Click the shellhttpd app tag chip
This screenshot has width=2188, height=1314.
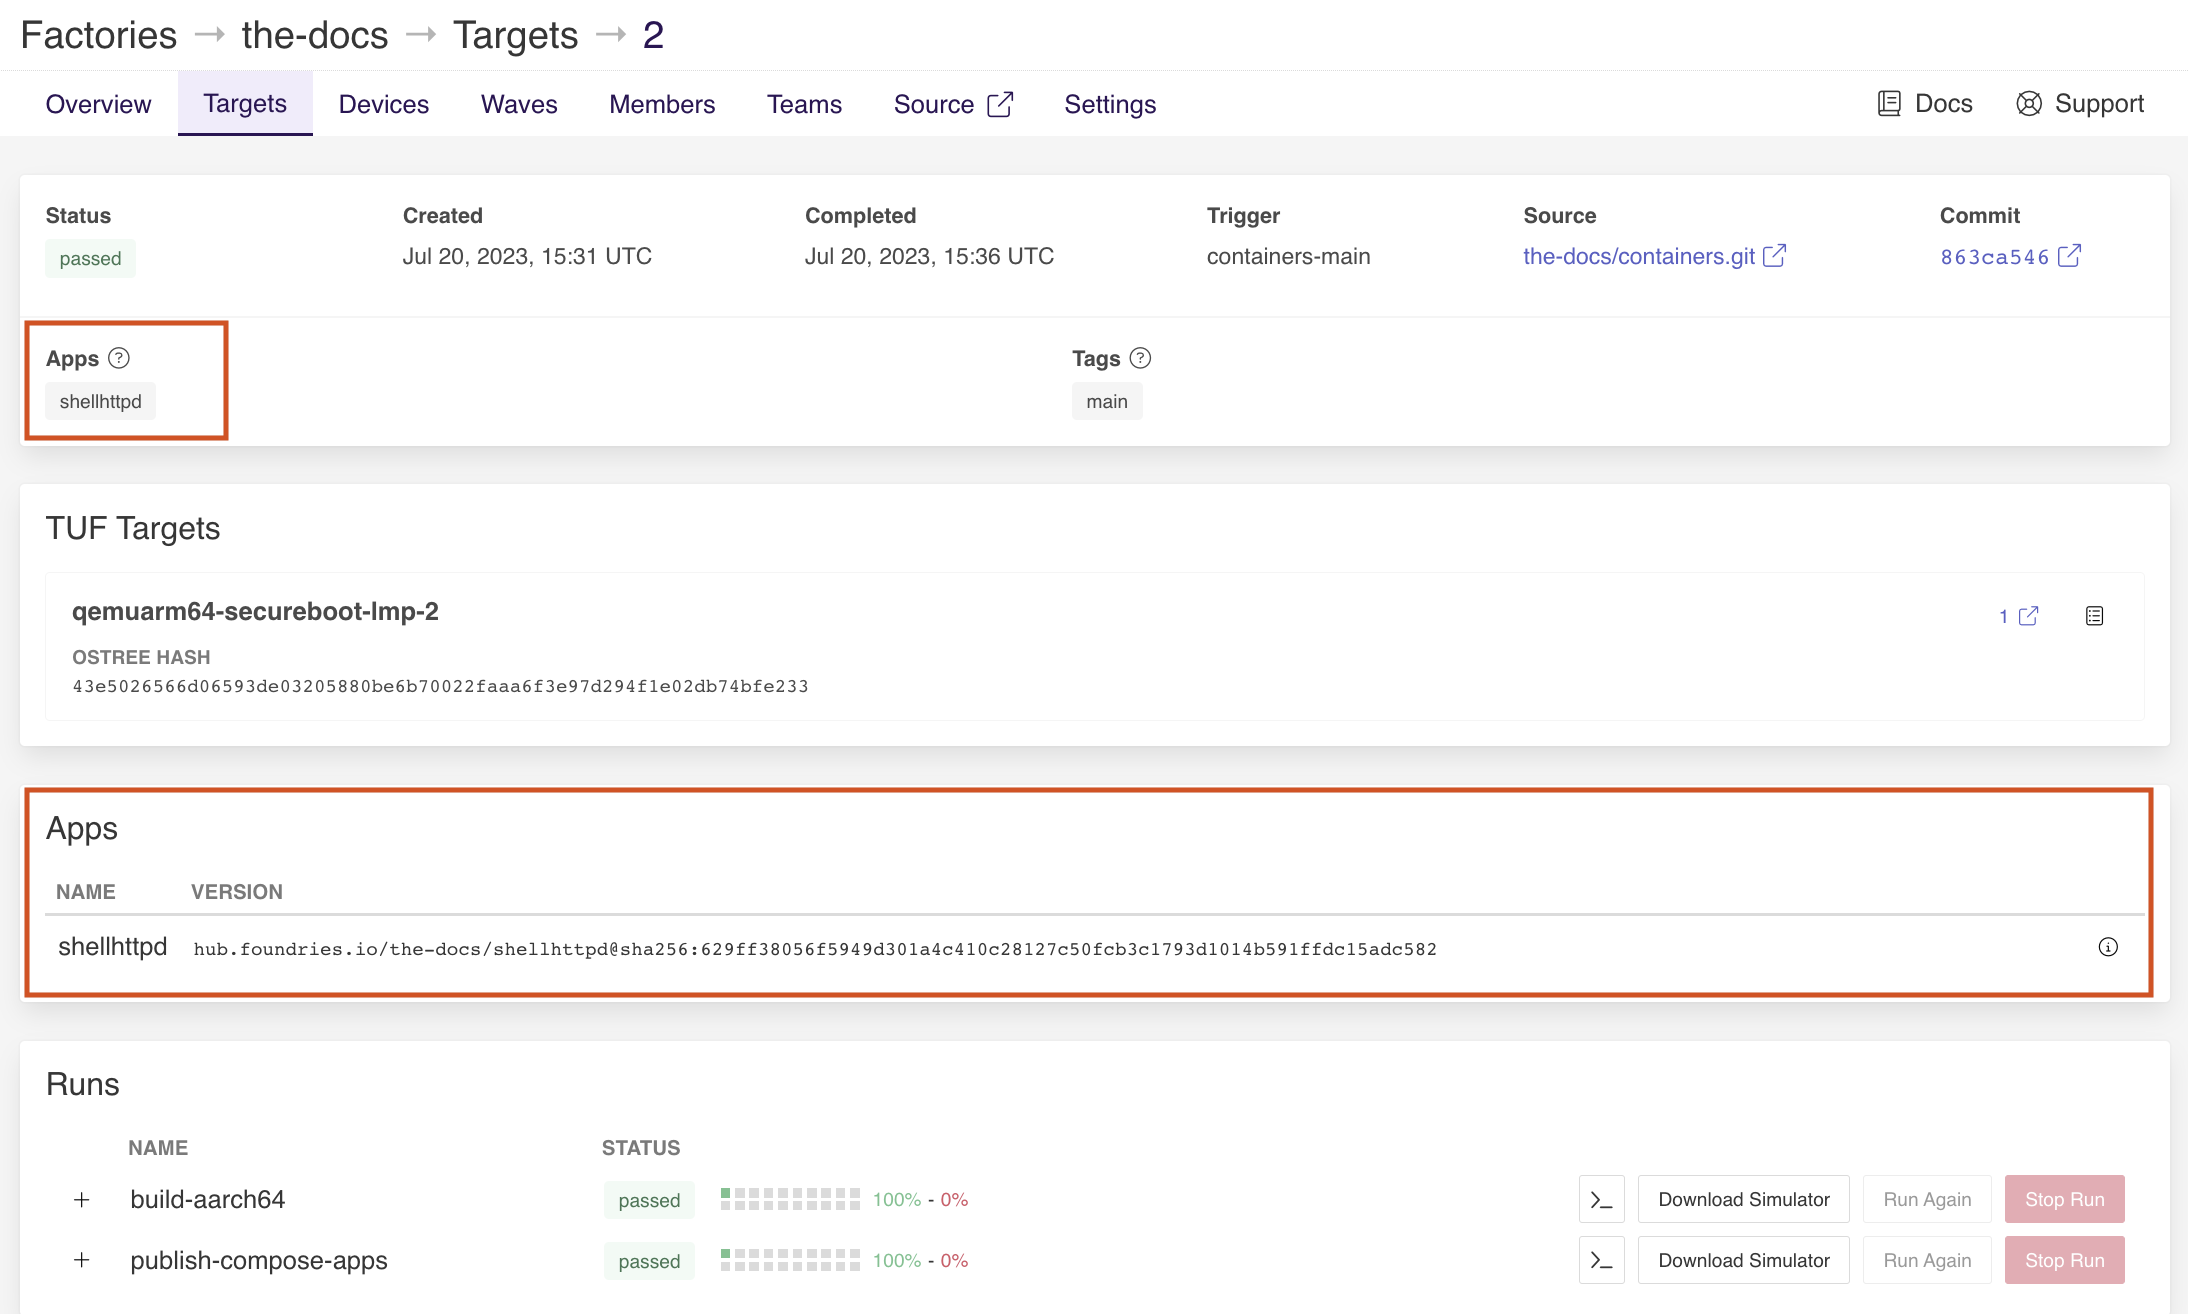tap(100, 402)
